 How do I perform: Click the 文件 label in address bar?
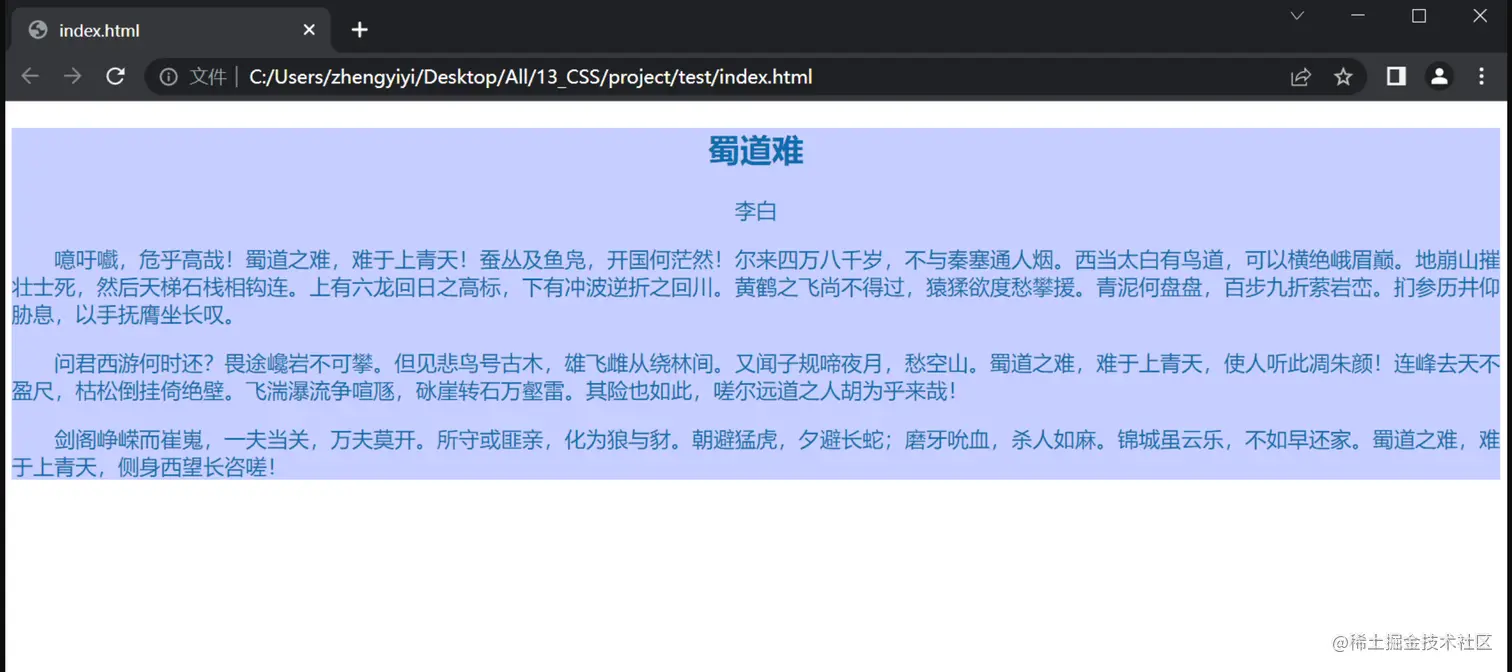click(208, 77)
